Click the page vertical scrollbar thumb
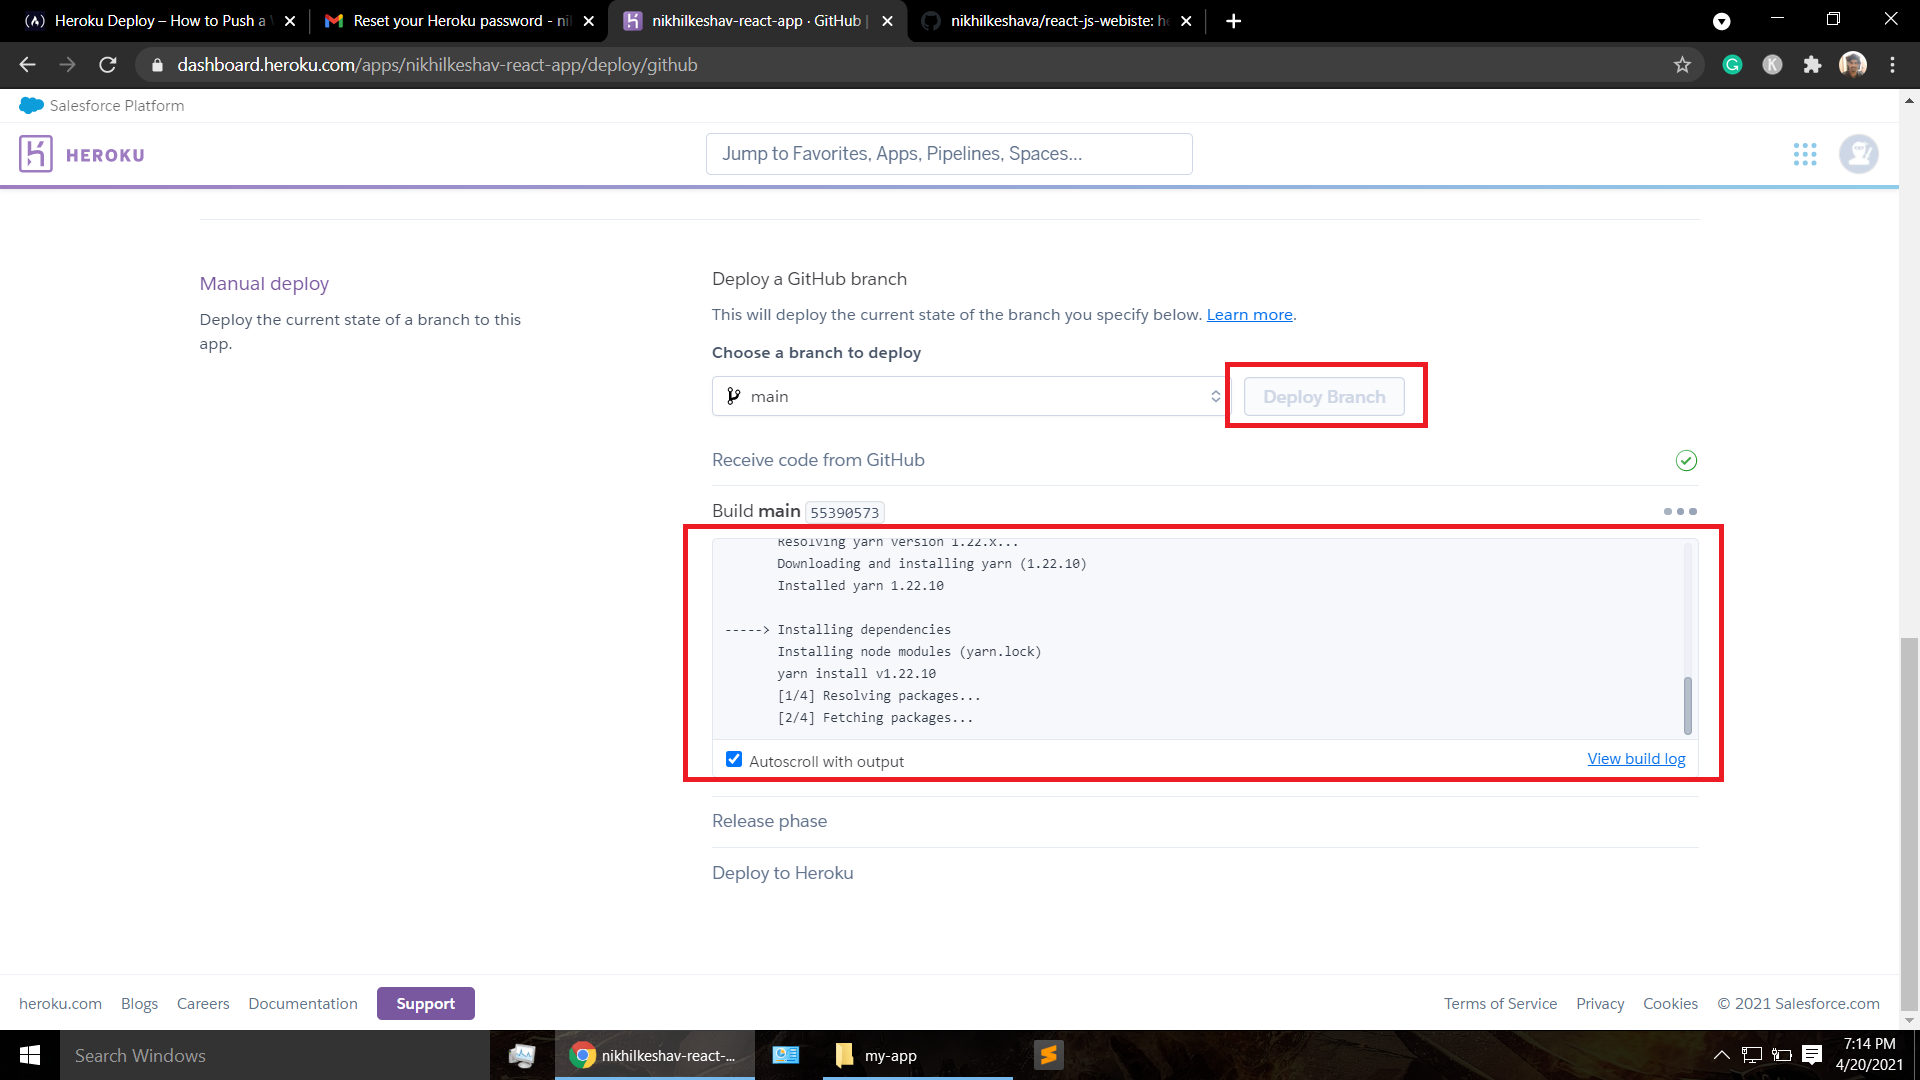Viewport: 1920px width, 1080px height. 1909,823
